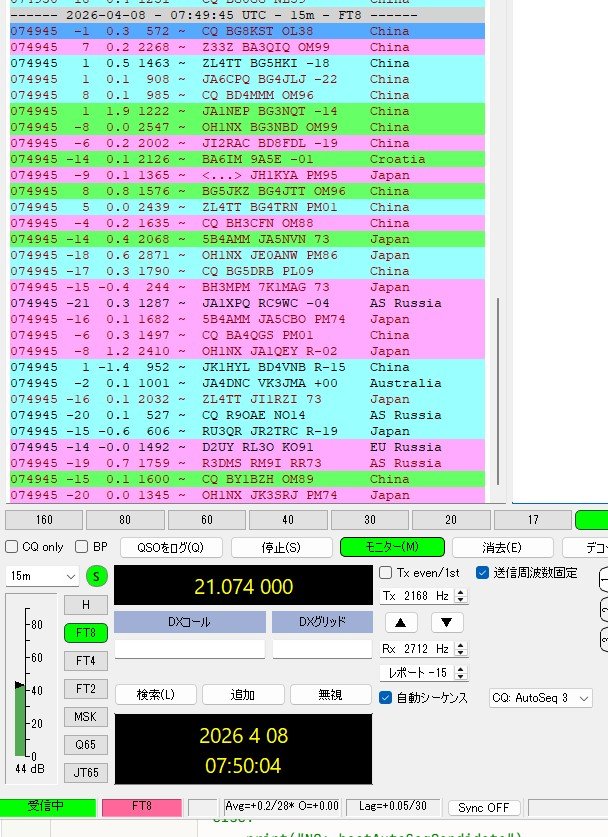608x837 pixels.
Task: Select decode row CQ BA4QGS PM01
Action: point(247,335)
